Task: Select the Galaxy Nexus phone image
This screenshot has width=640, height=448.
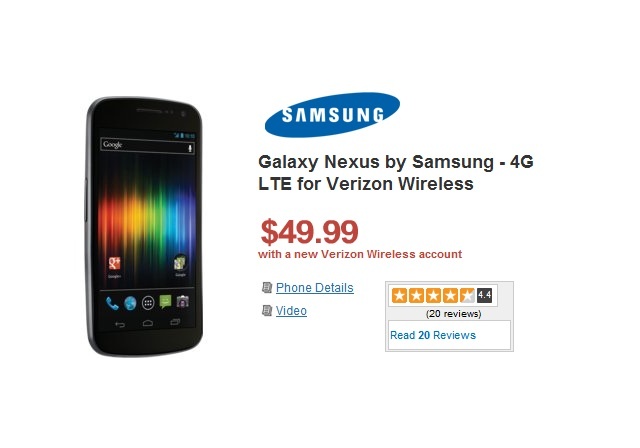Action: (x=144, y=226)
